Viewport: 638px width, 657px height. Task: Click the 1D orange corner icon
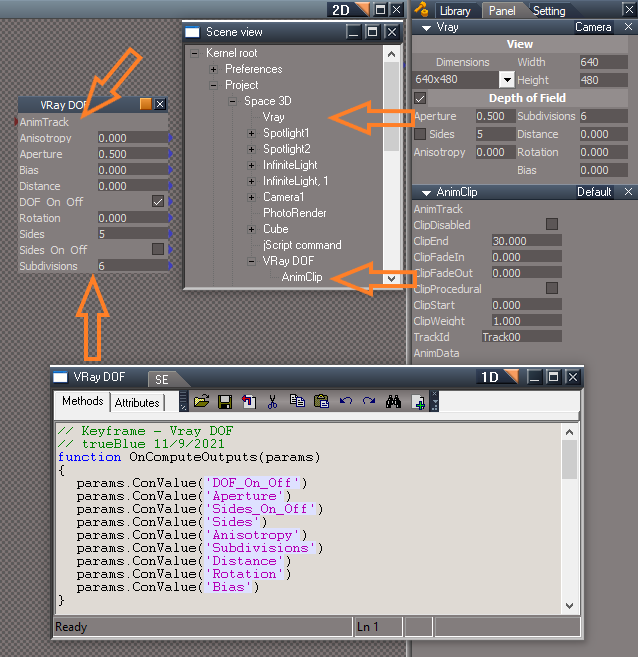point(511,376)
